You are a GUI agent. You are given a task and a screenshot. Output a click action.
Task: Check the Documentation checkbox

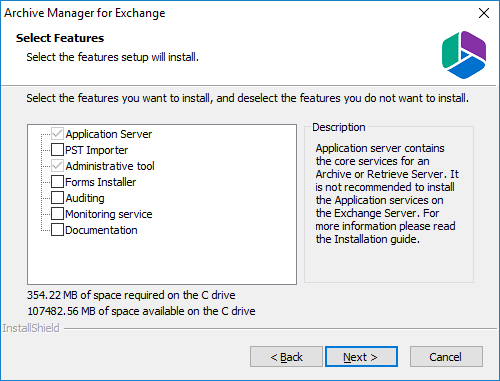[x=57, y=230]
